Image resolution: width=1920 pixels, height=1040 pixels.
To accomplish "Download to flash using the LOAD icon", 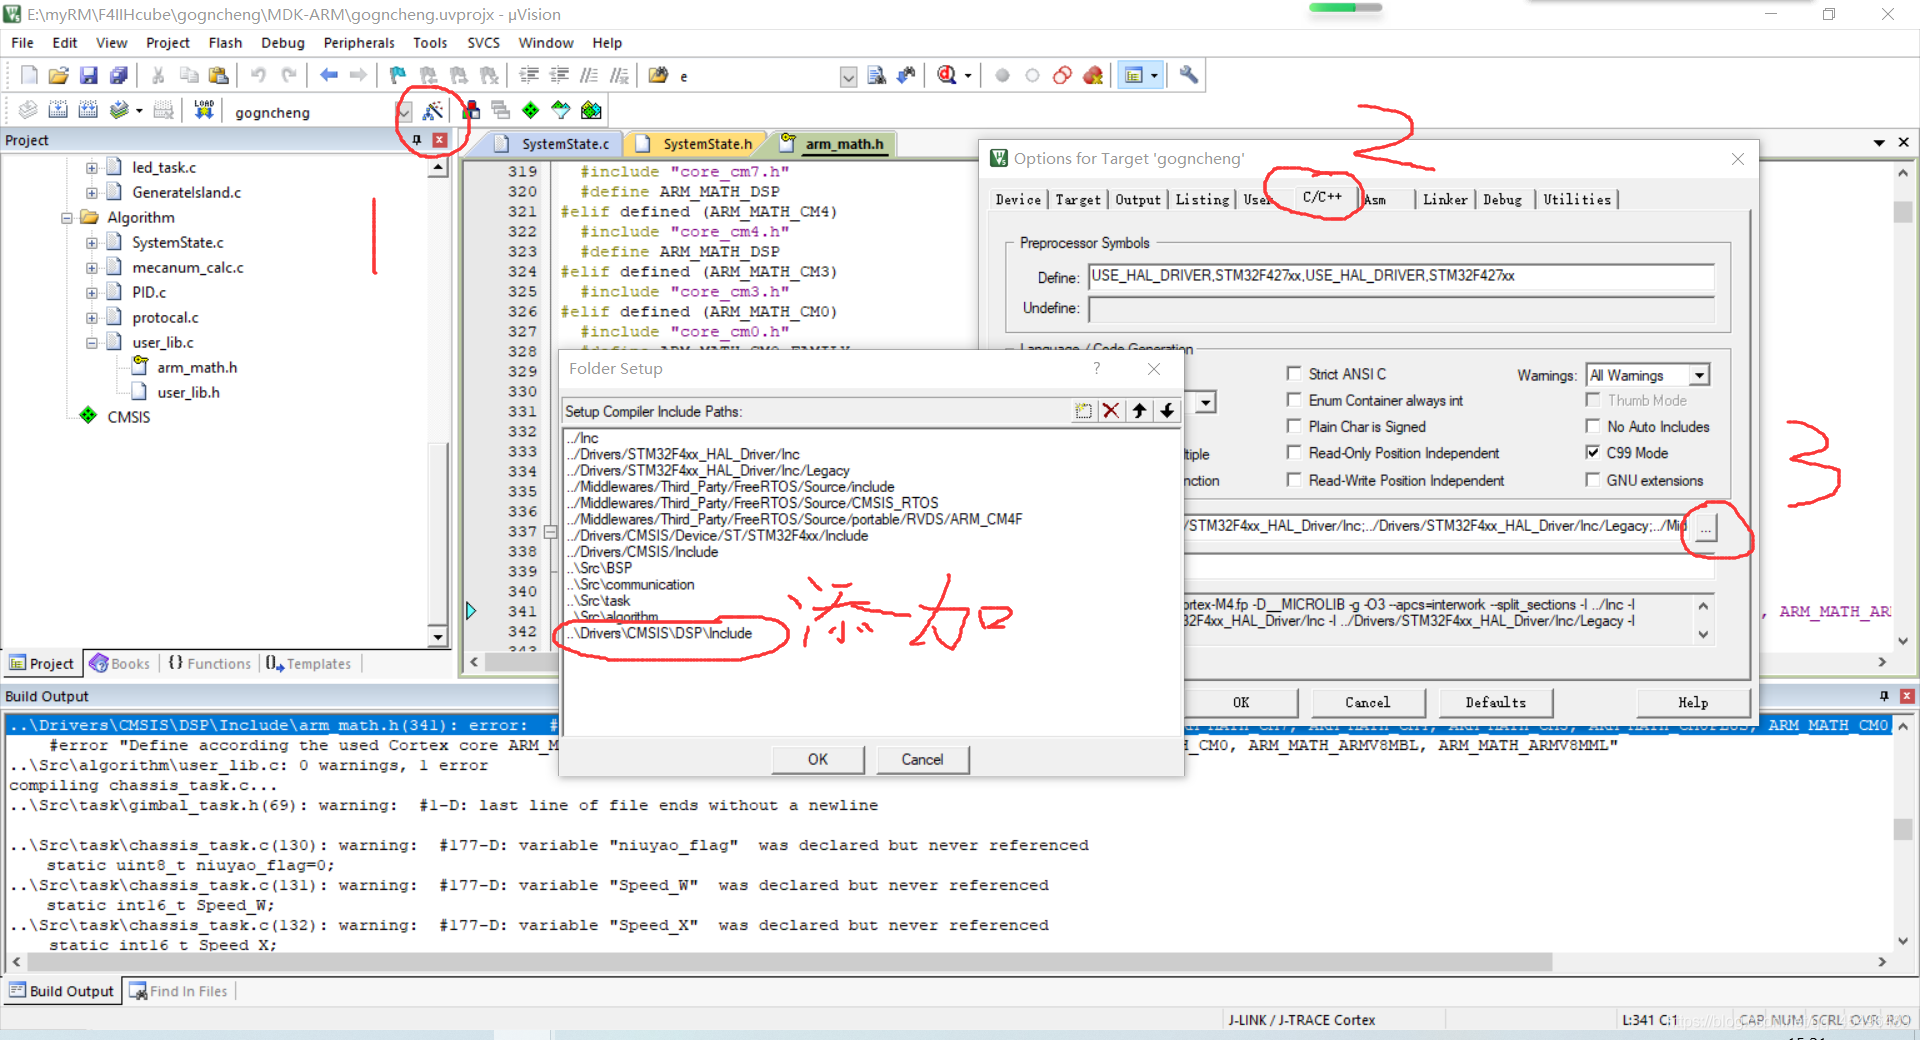I will coord(204,110).
